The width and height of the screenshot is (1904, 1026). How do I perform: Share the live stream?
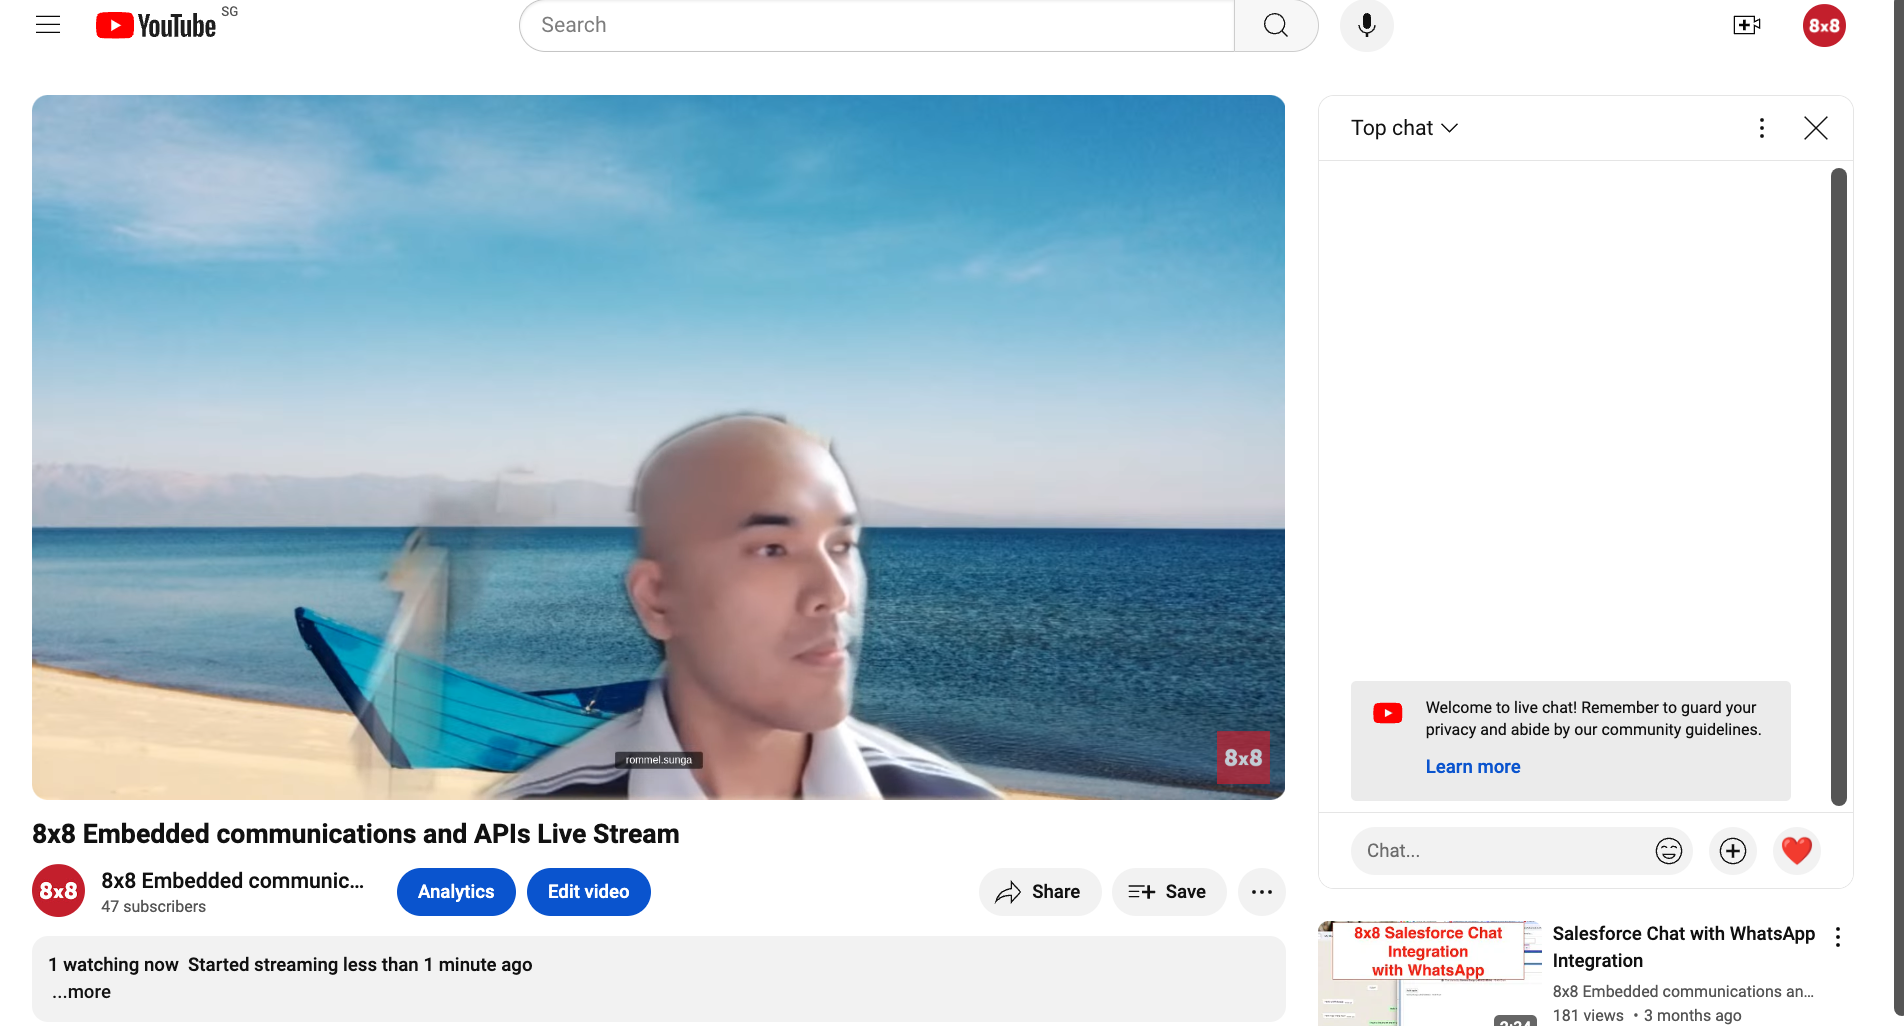coord(1039,892)
